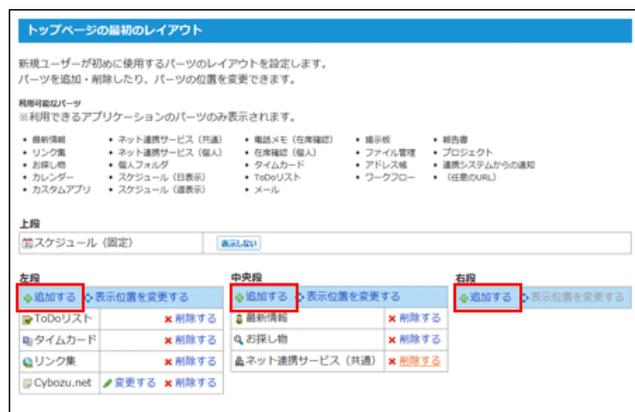Viewport: 635px width, 412px height.
Task: Click the お探し物 magnifier icon
Action: tap(239, 340)
